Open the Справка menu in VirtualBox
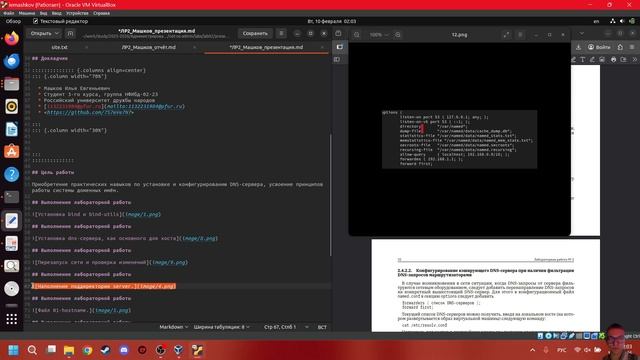640x360 pixels. coord(101,13)
